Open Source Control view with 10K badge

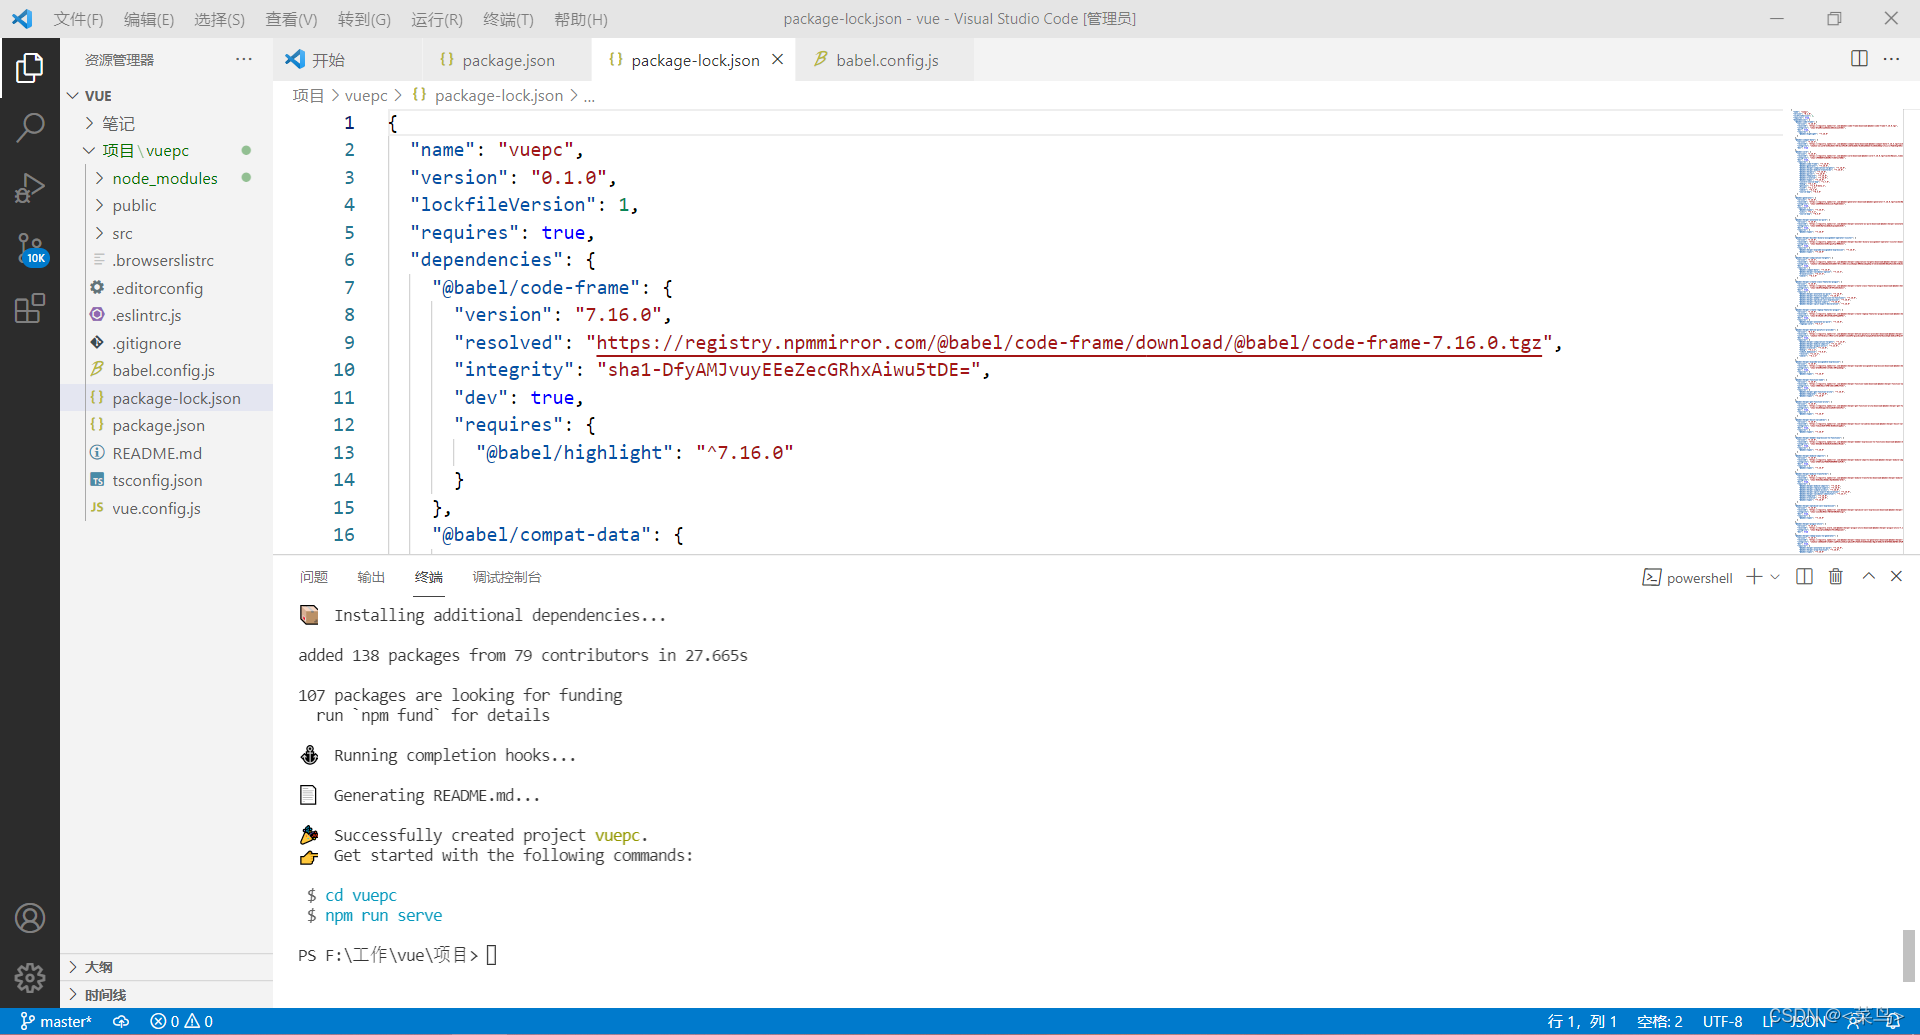pyautogui.click(x=30, y=249)
